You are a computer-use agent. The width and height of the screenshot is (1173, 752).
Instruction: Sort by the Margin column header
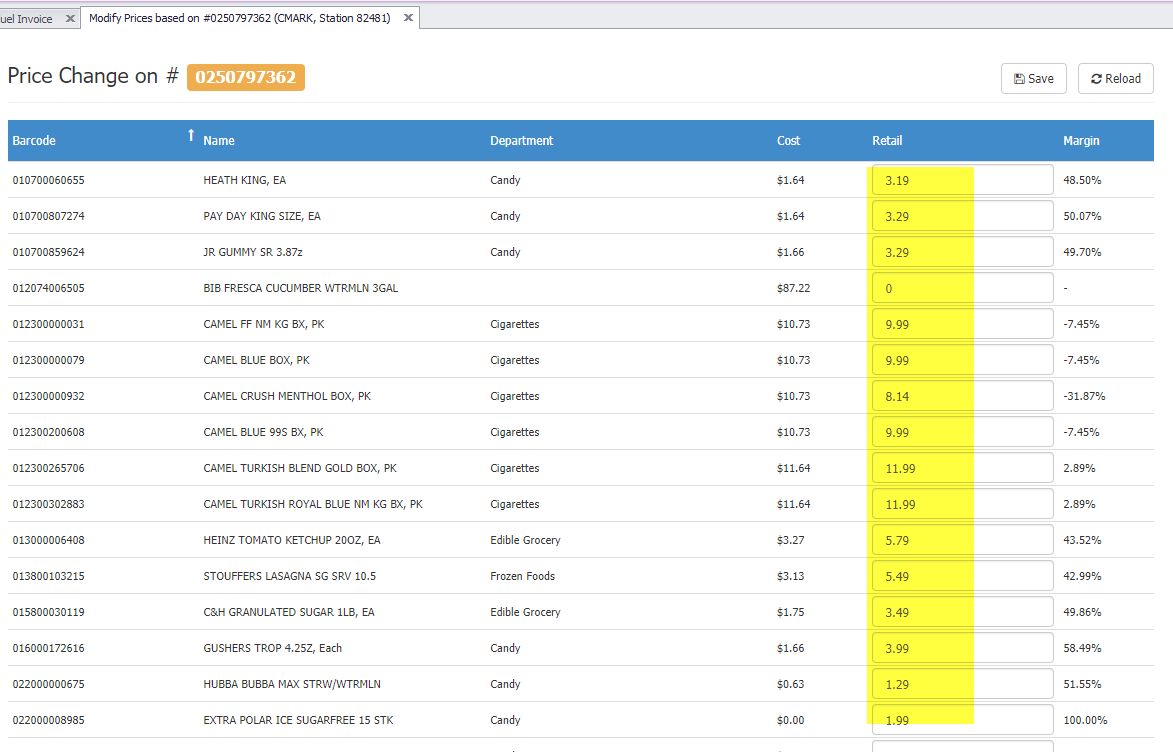pos(1081,141)
